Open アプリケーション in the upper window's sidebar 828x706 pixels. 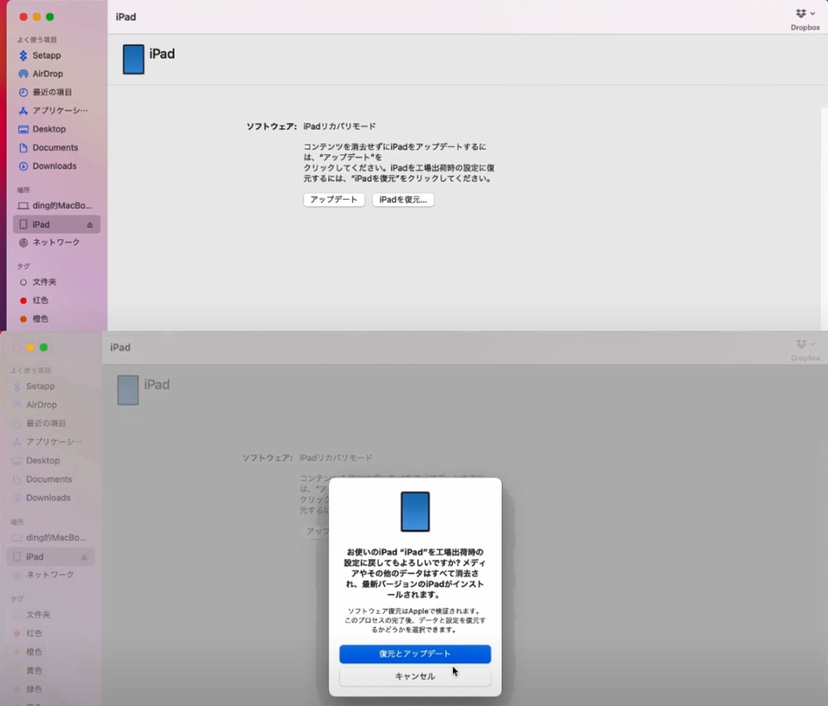pyautogui.click(x=53, y=110)
